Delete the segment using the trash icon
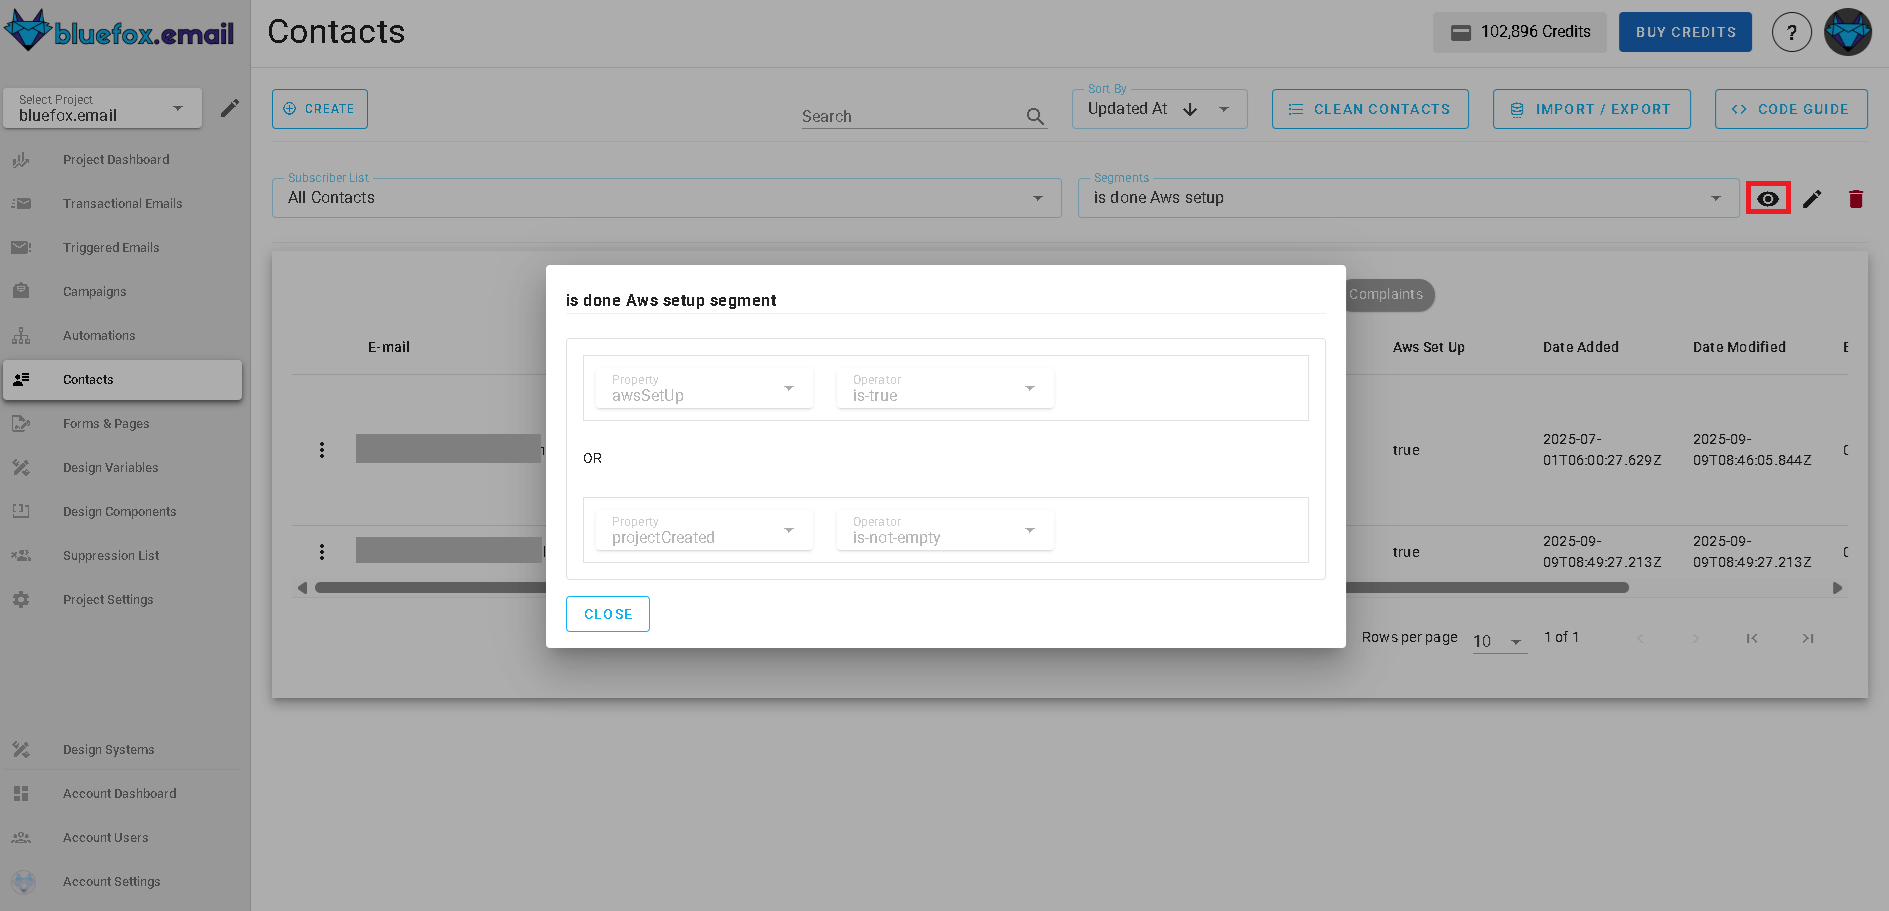 1856,198
